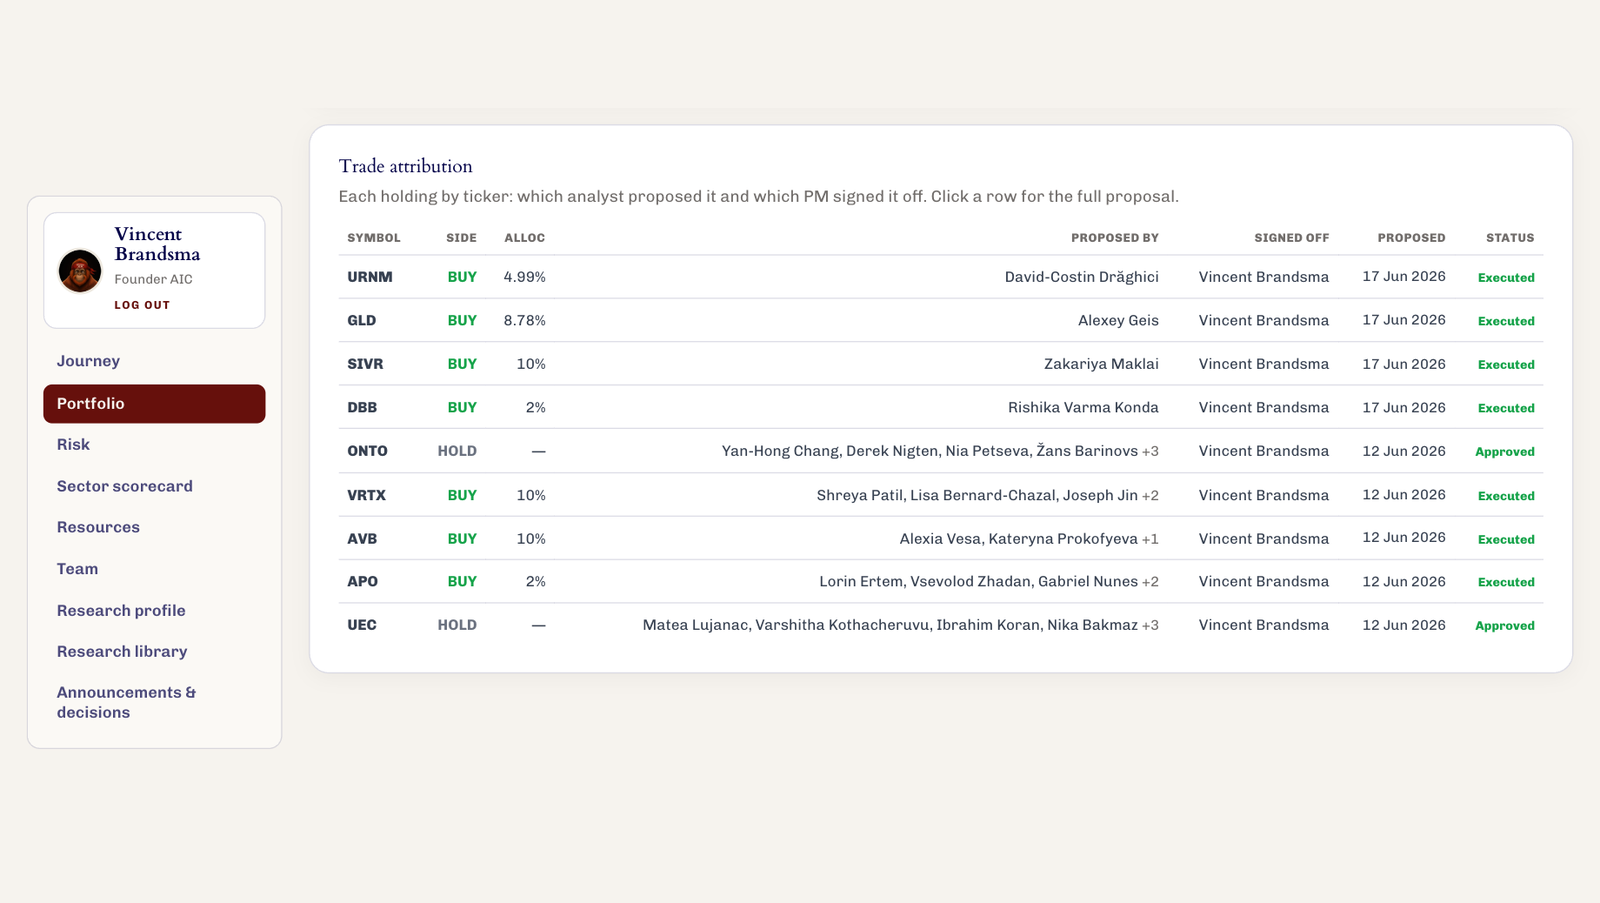This screenshot has width=1600, height=903.
Task: Click the SIDE column header
Action: (461, 238)
